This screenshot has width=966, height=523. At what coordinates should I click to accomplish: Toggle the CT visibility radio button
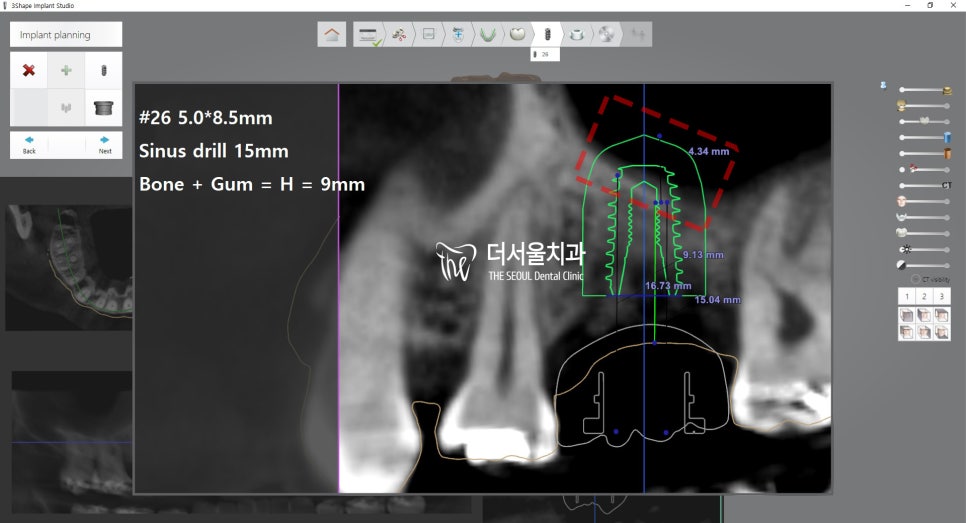(915, 279)
